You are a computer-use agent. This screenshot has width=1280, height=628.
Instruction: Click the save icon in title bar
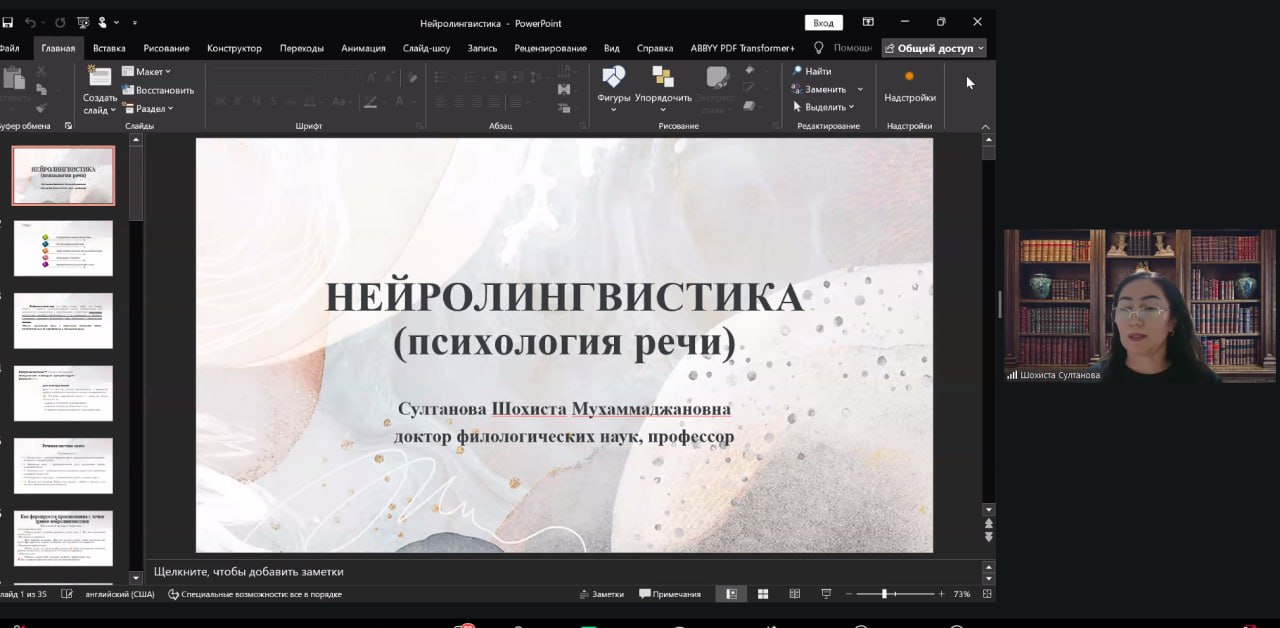8,22
